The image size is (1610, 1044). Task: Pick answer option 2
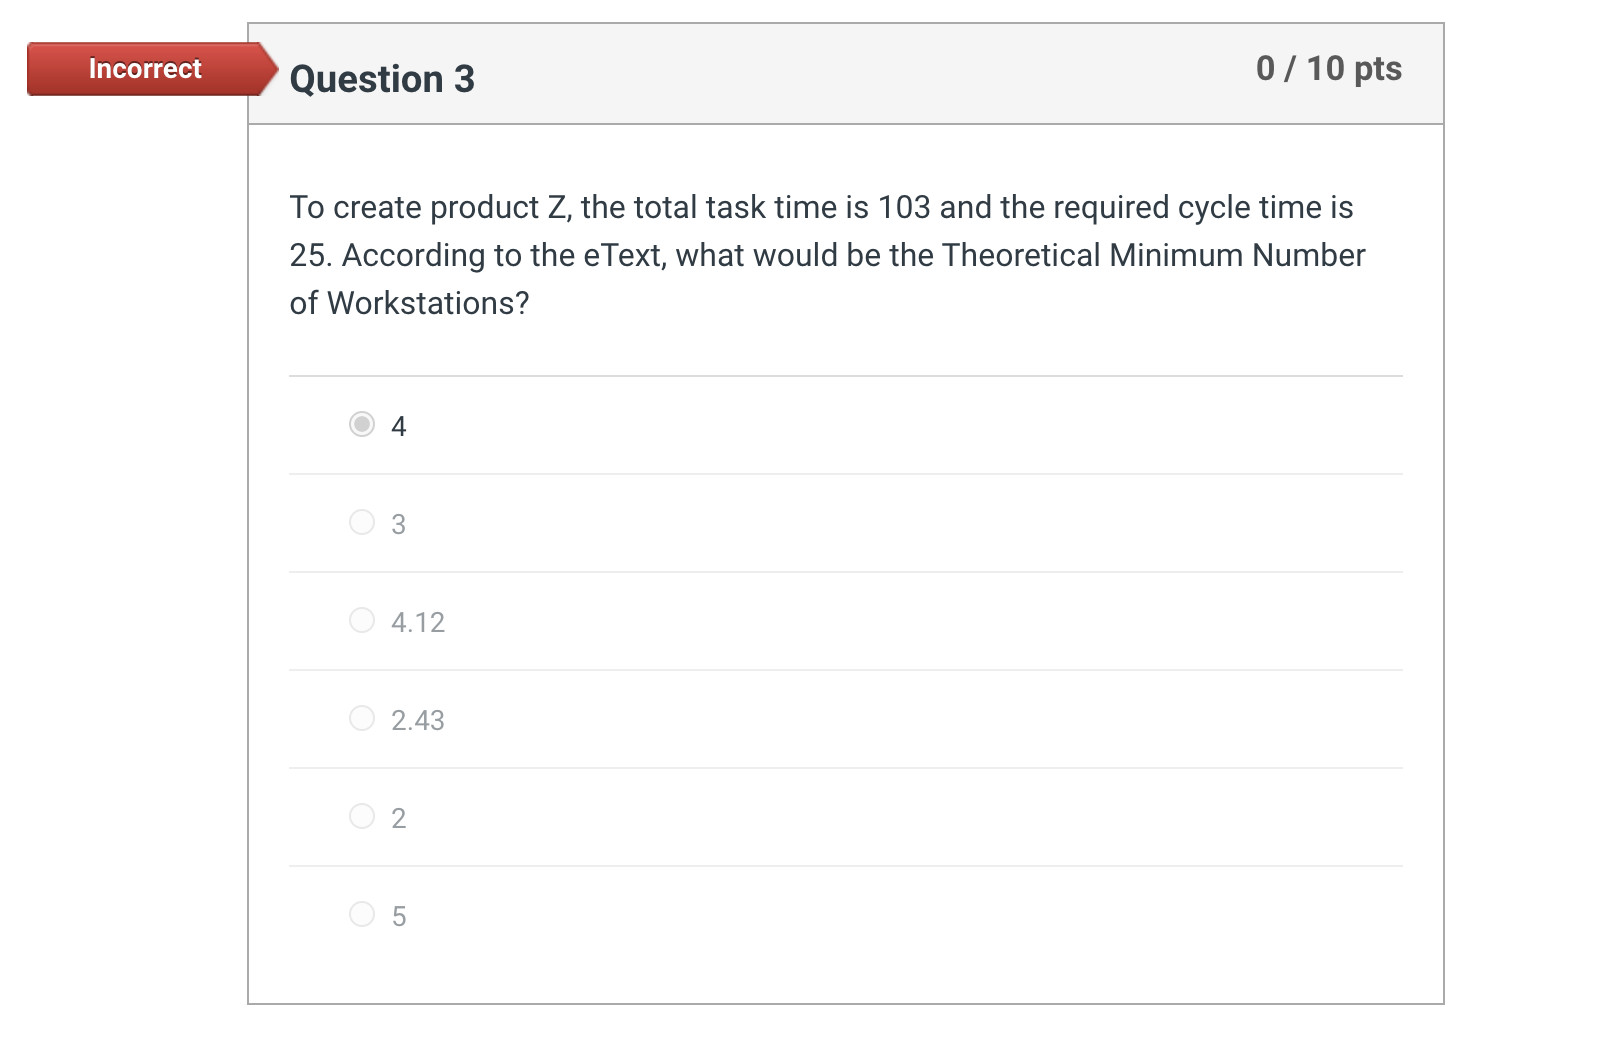[x=361, y=816]
